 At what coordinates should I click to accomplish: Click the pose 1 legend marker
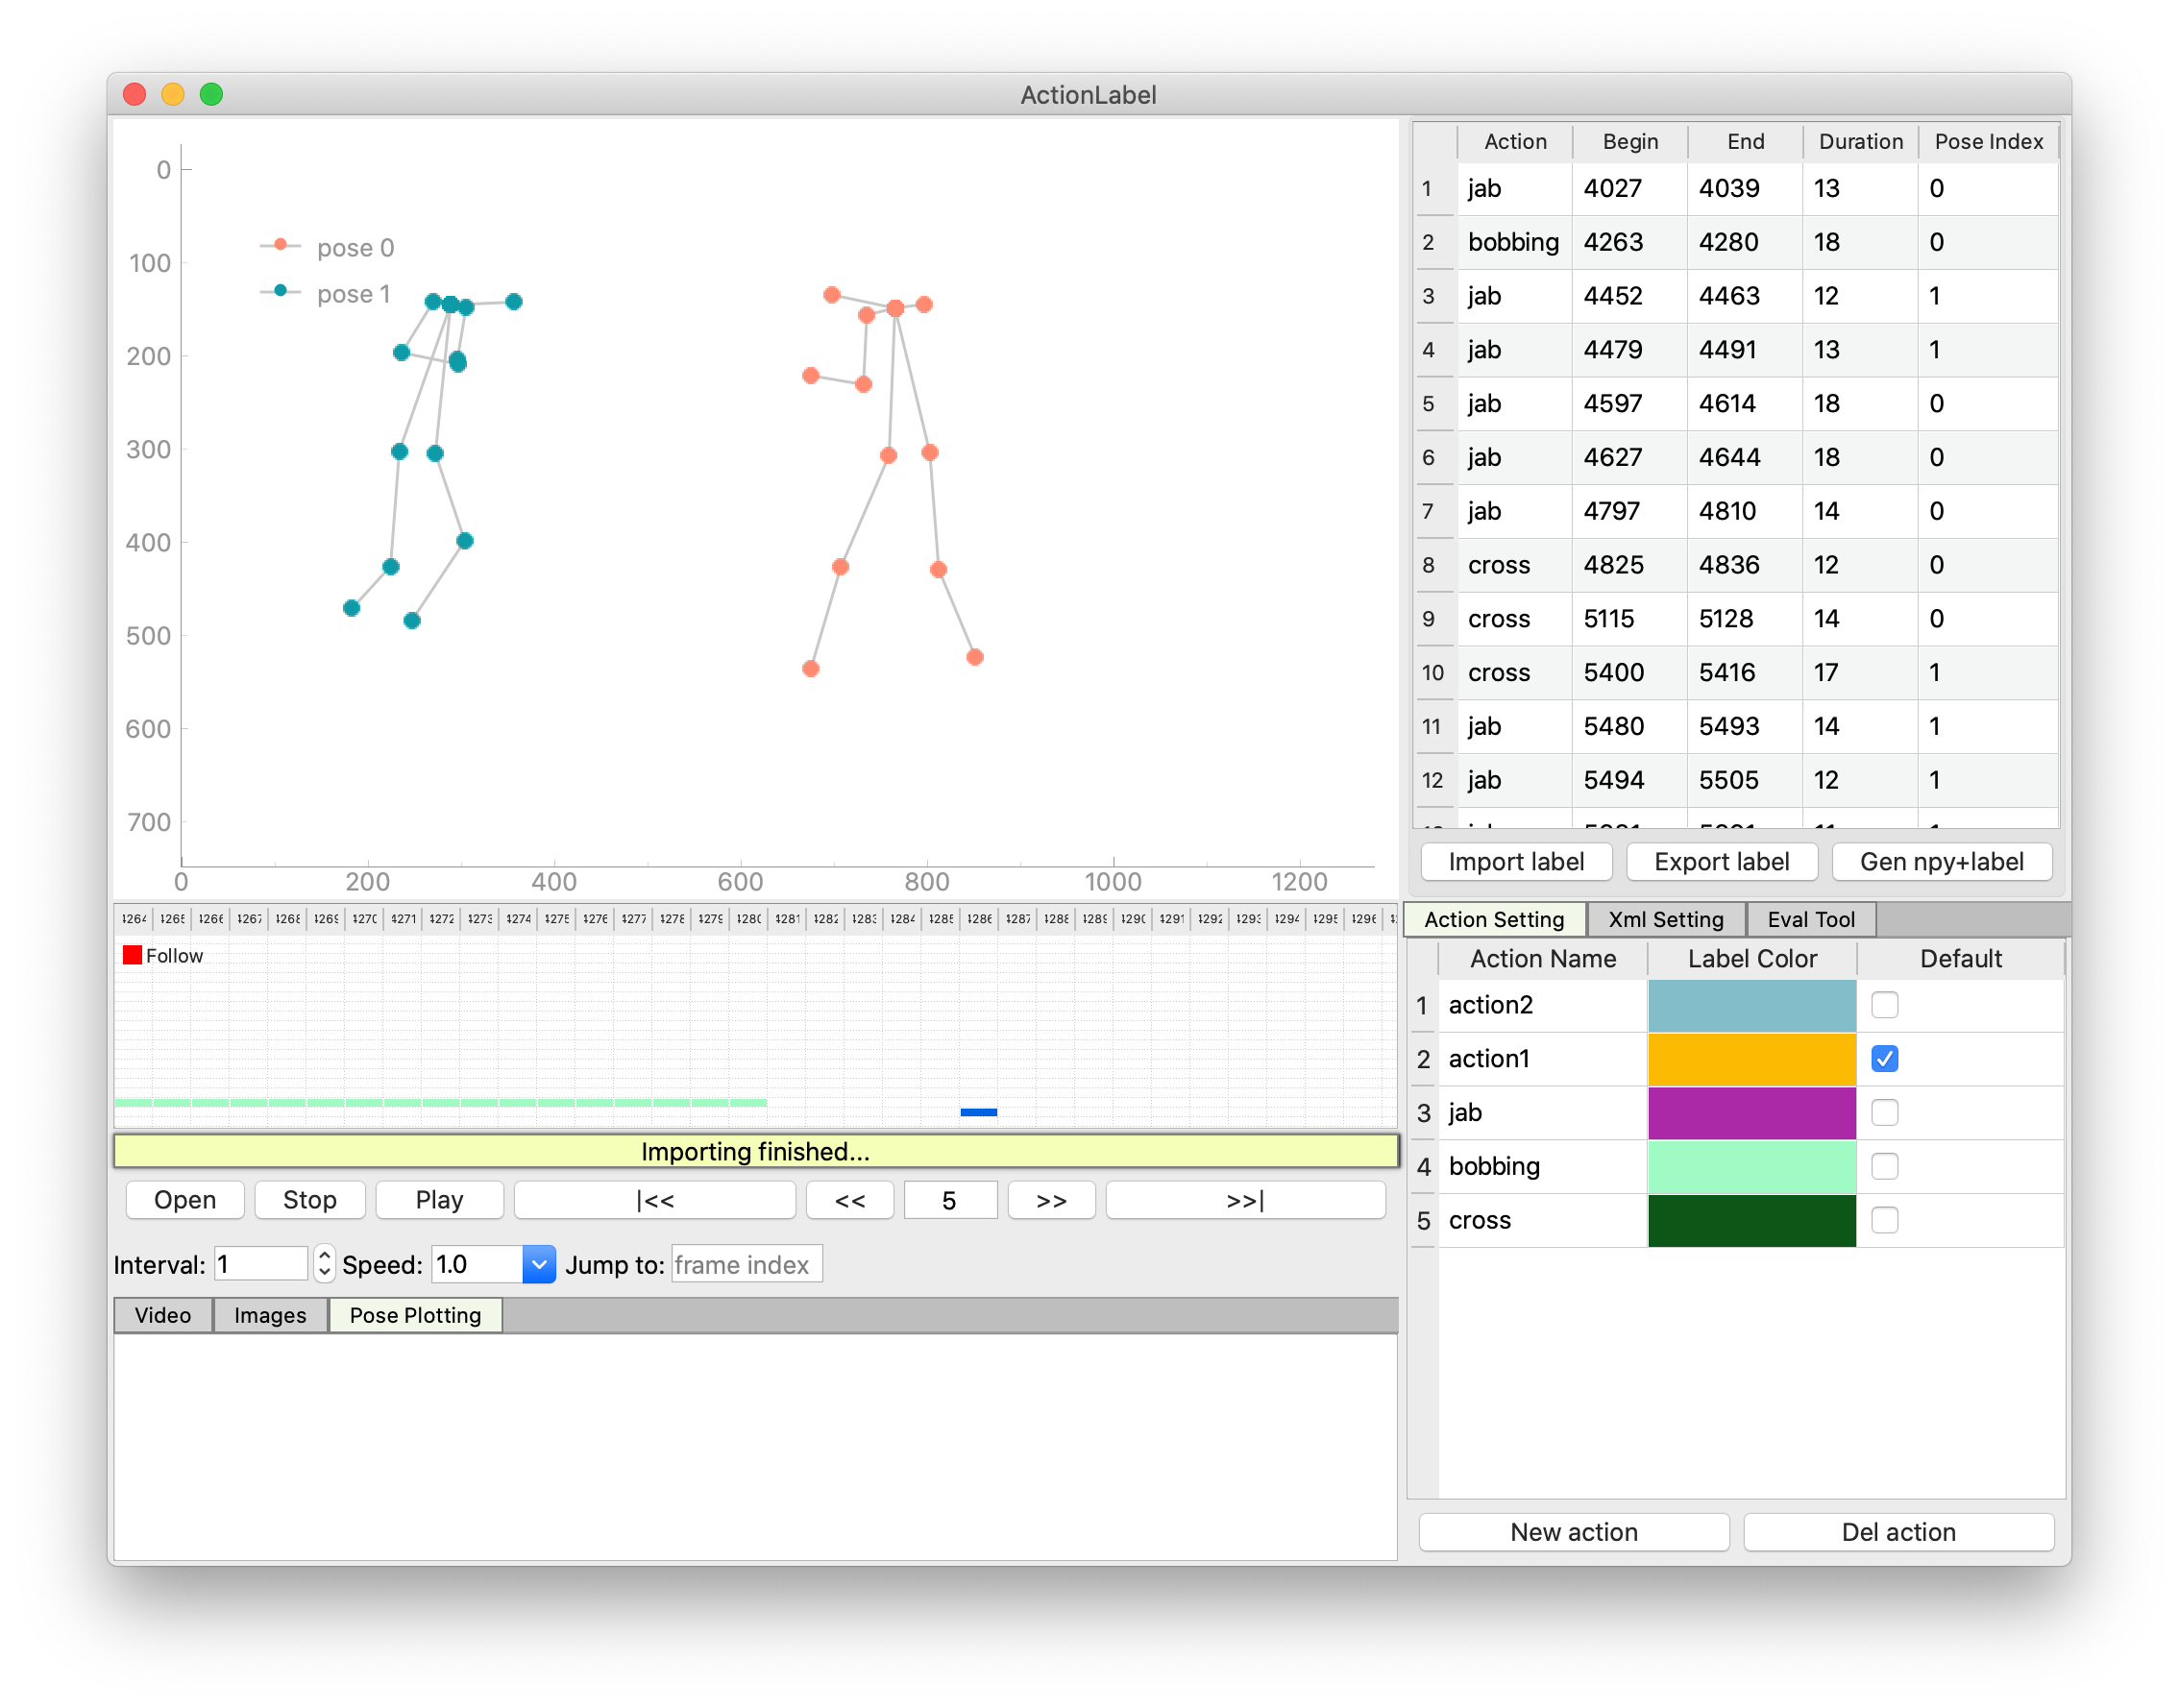click(x=281, y=291)
